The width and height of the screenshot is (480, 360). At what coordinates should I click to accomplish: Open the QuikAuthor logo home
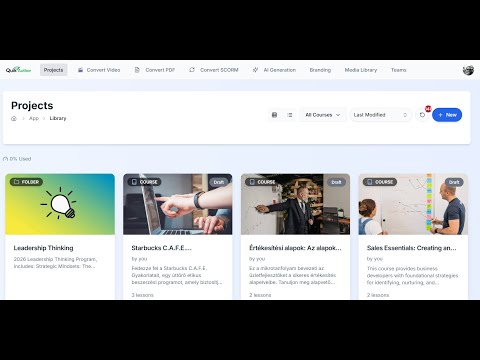(x=18, y=70)
